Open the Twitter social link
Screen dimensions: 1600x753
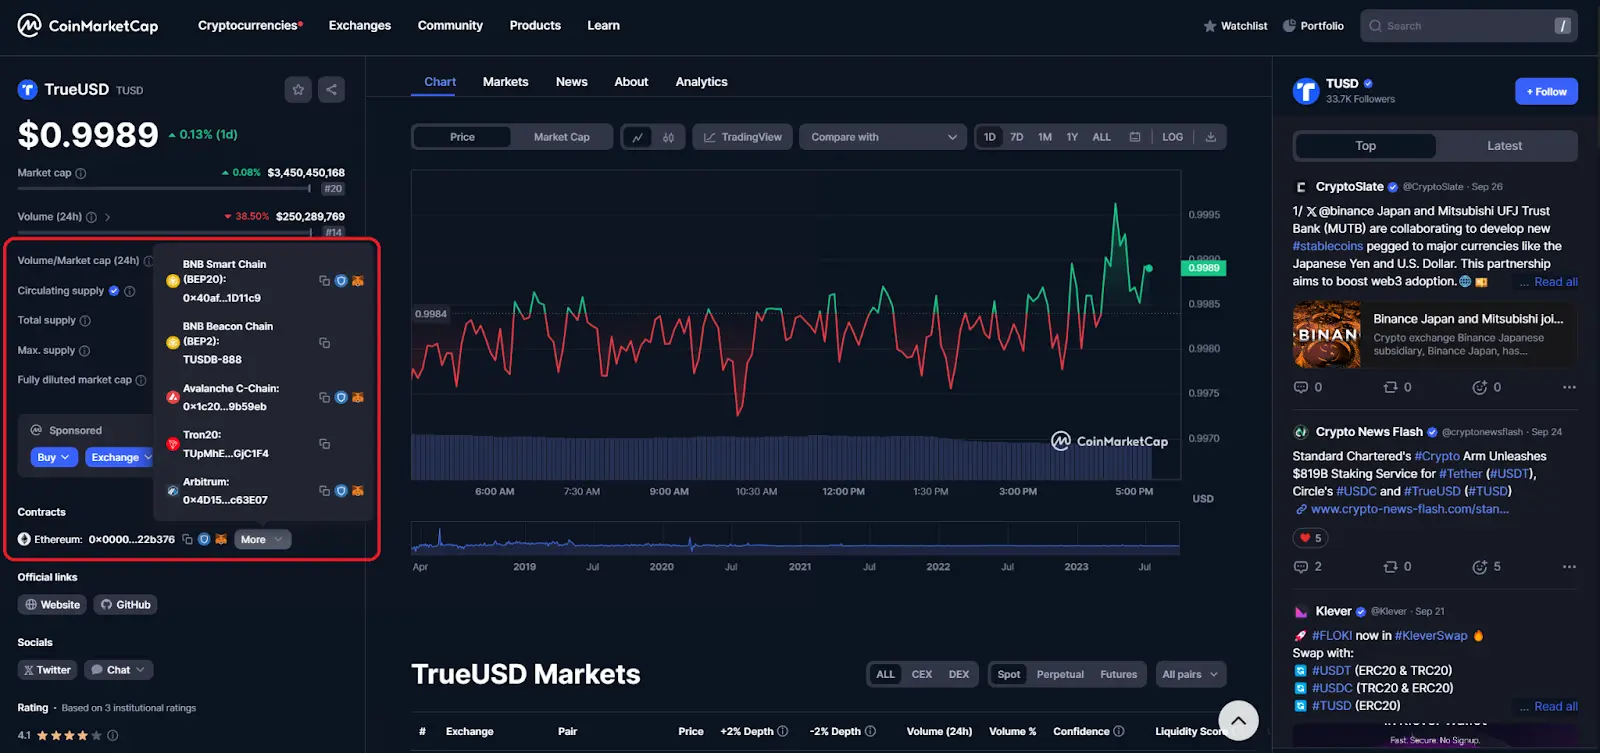[x=47, y=670]
